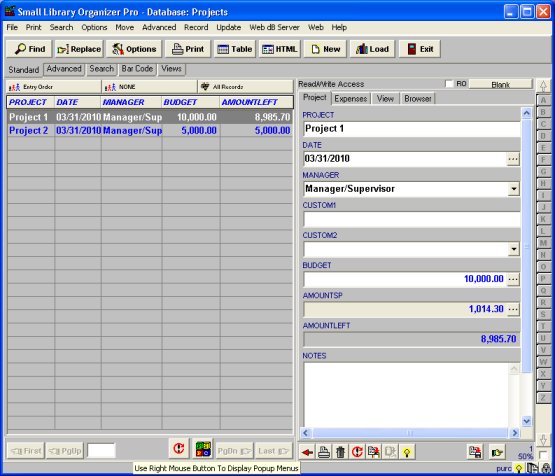The height and width of the screenshot is (476, 555).
Task: Open the Options toolbar button
Action: tap(134, 49)
